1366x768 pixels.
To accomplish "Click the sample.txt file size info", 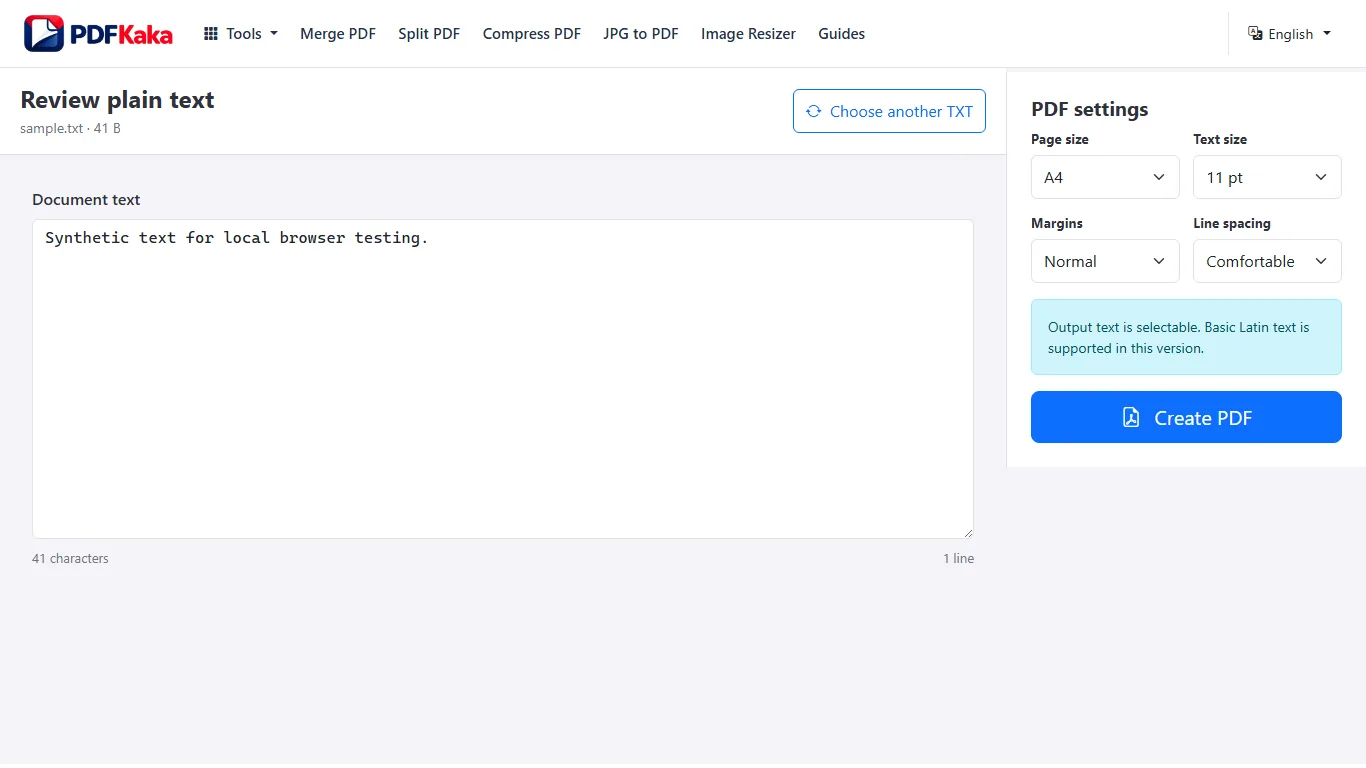I will [70, 128].
